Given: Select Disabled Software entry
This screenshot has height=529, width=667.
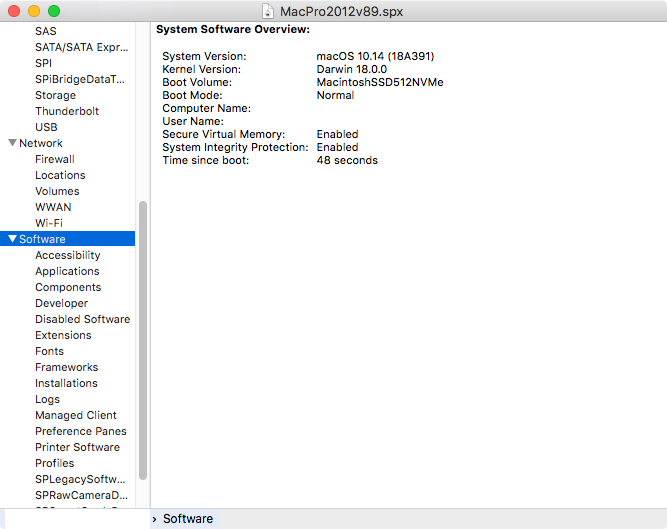Looking at the screenshot, I should (83, 319).
